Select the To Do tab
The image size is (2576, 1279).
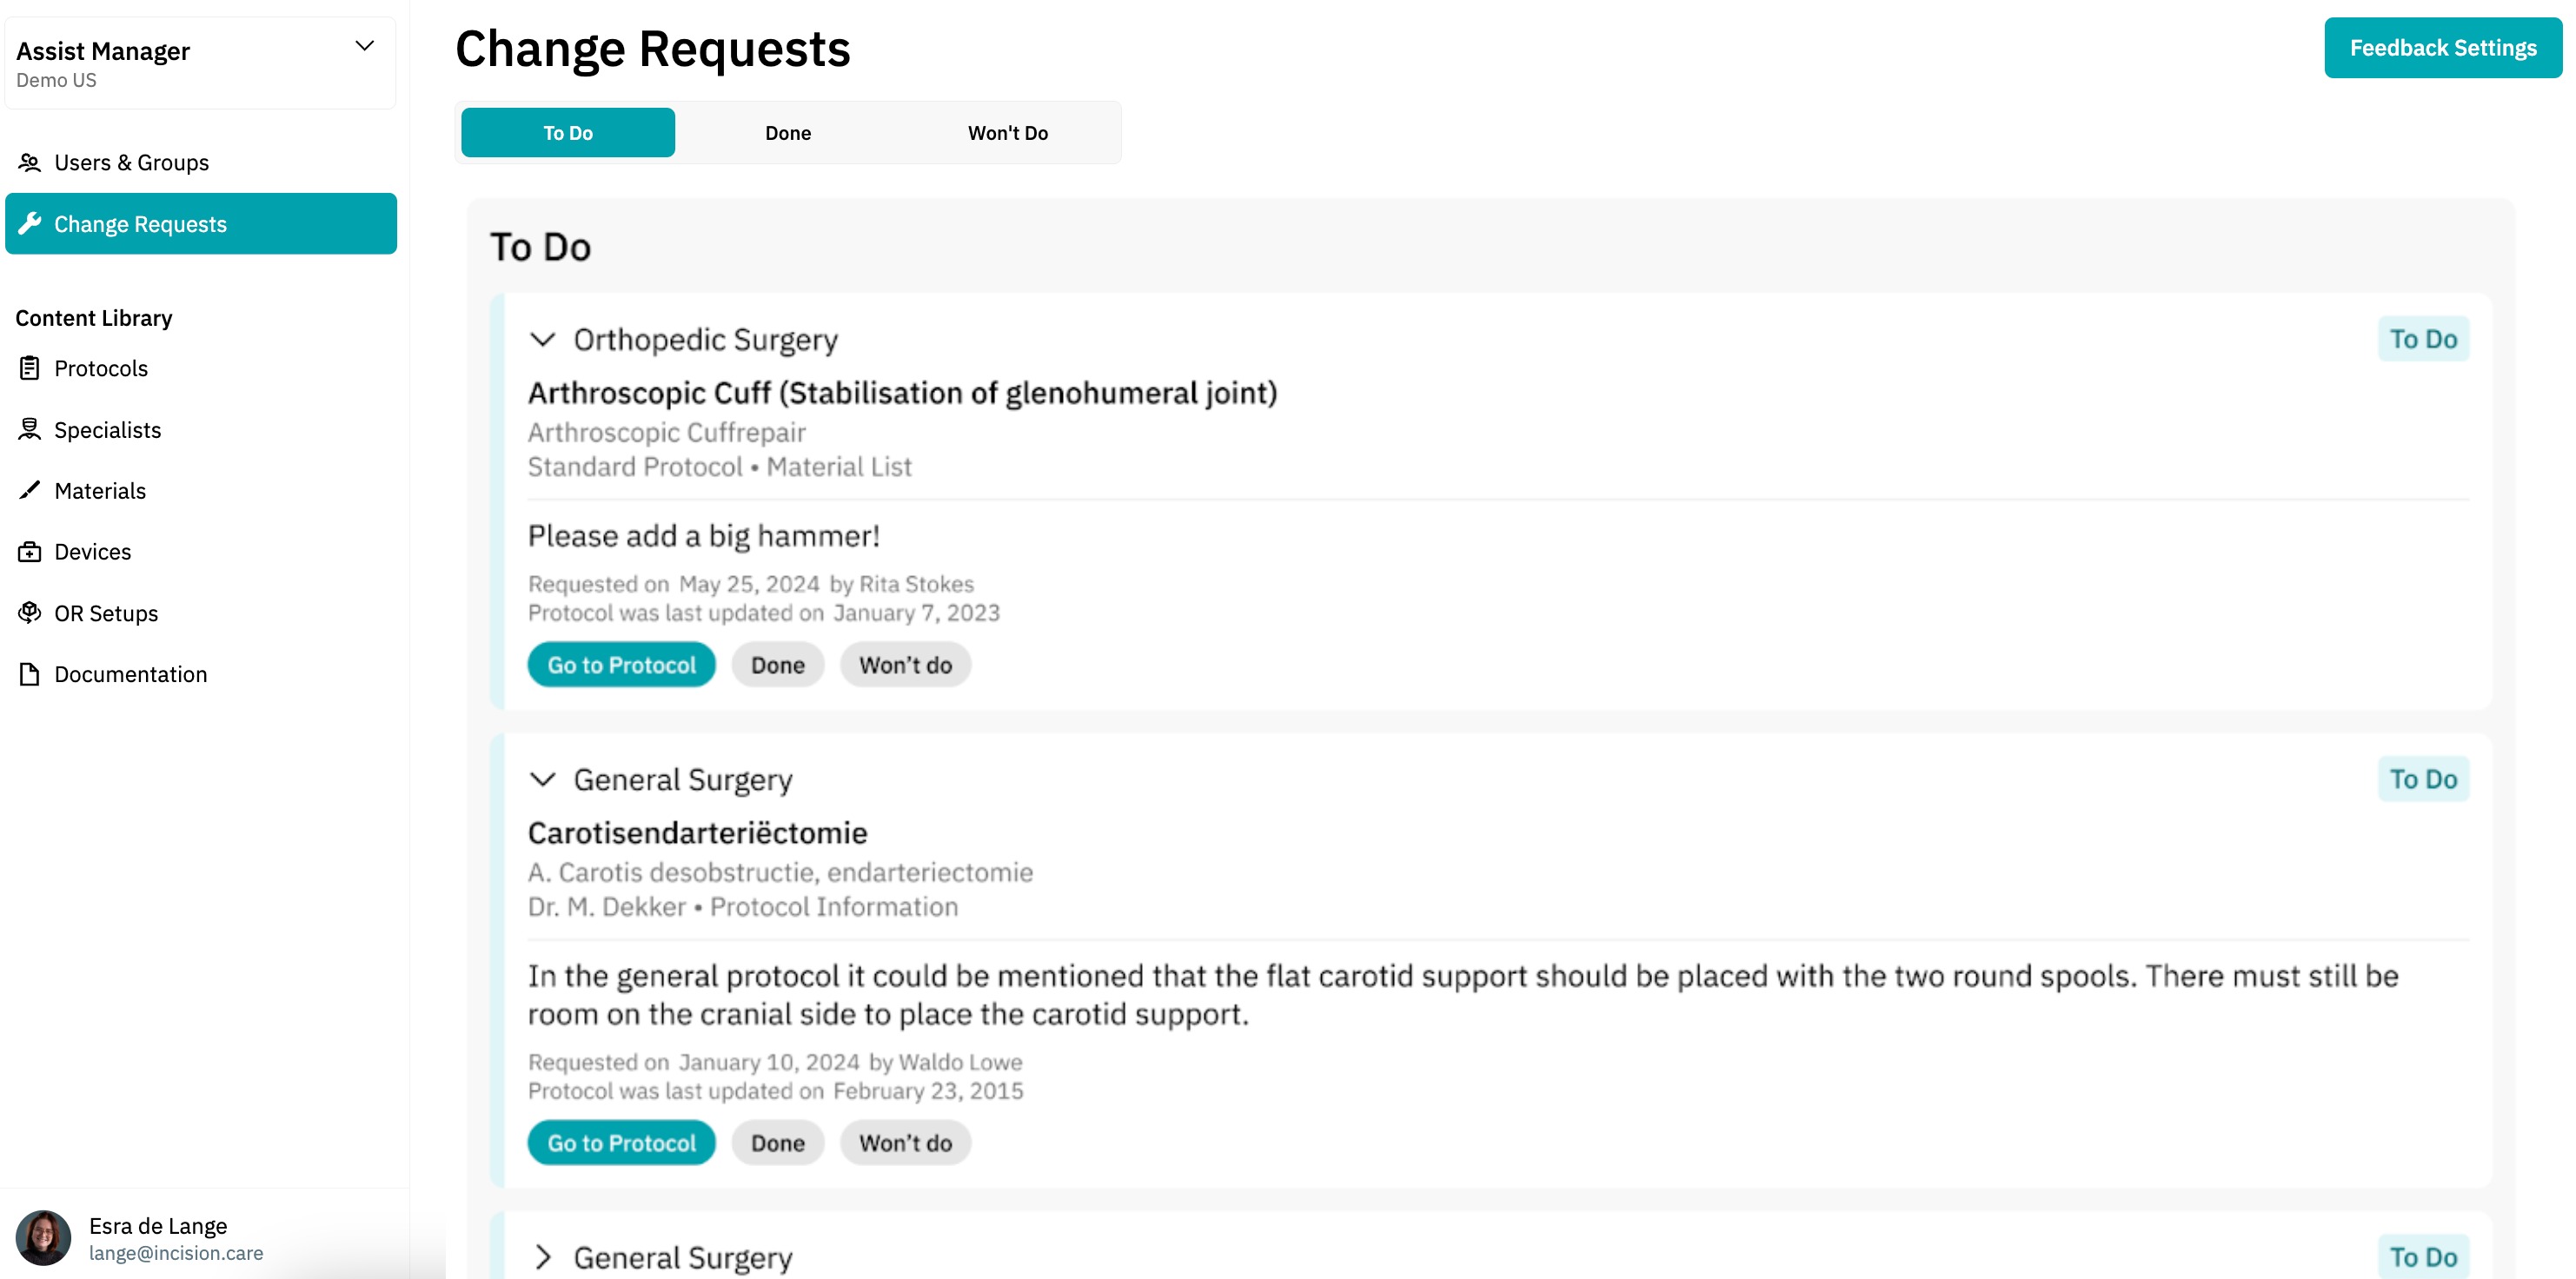point(568,133)
